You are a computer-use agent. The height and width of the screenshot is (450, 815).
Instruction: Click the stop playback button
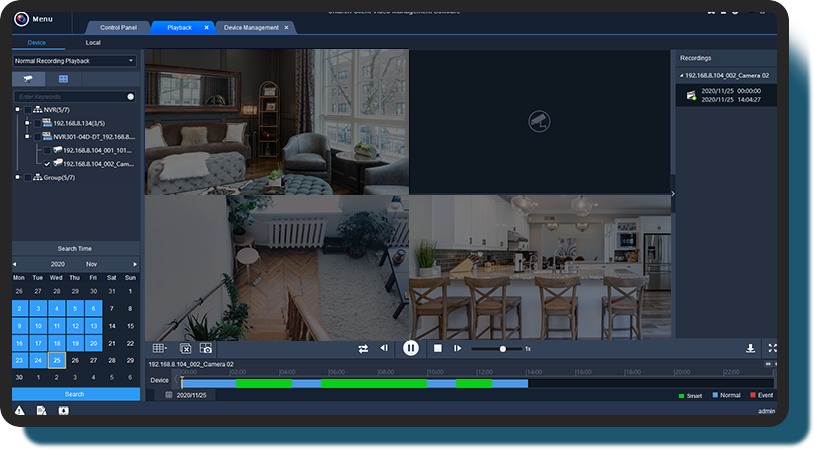[437, 348]
